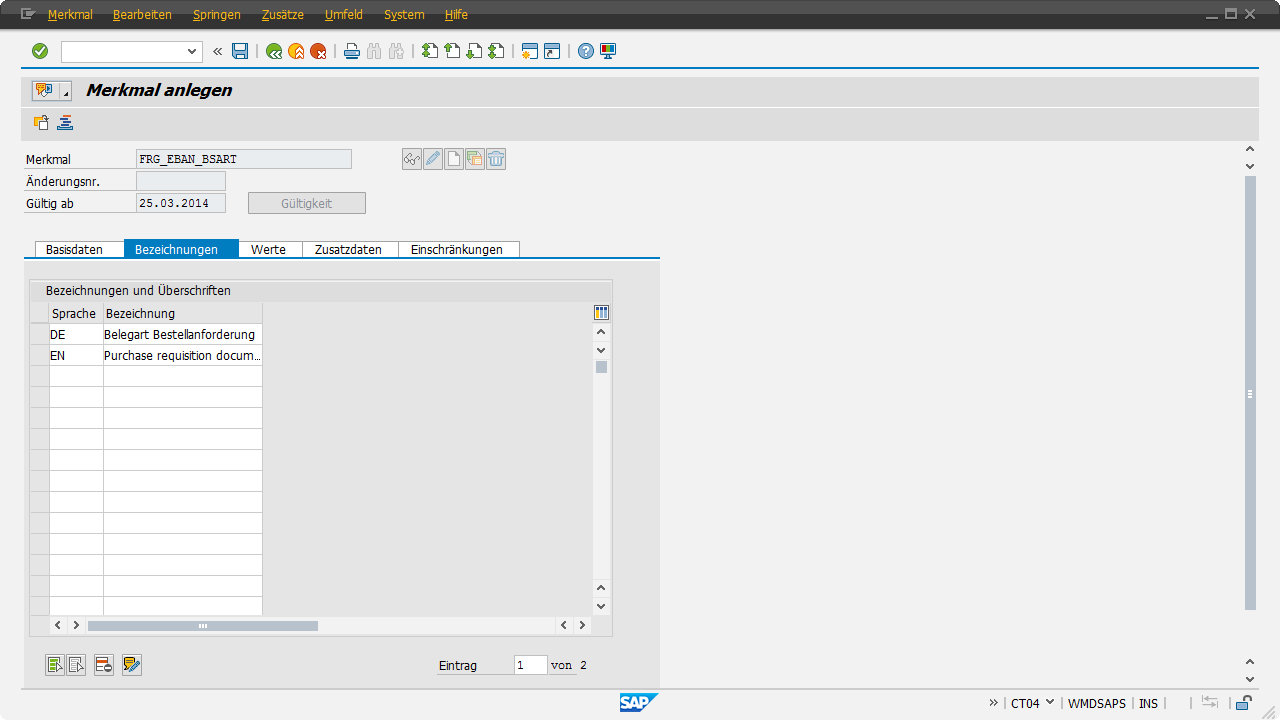Image resolution: width=1280 pixels, height=720 pixels.
Task: Delete the table row with the minus icon
Action: (104, 665)
